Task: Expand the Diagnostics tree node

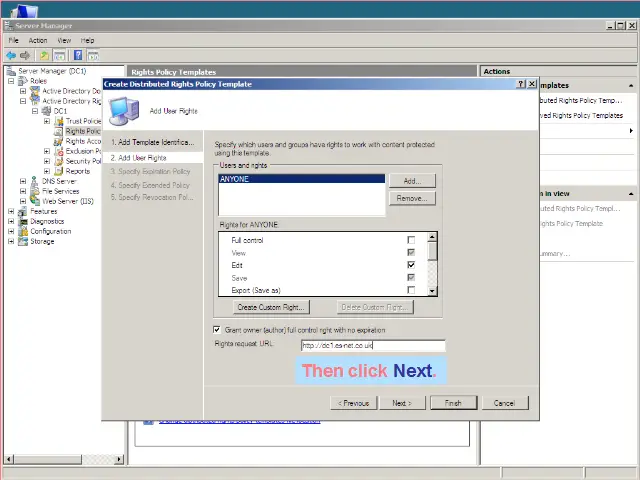Action: pos(11,221)
